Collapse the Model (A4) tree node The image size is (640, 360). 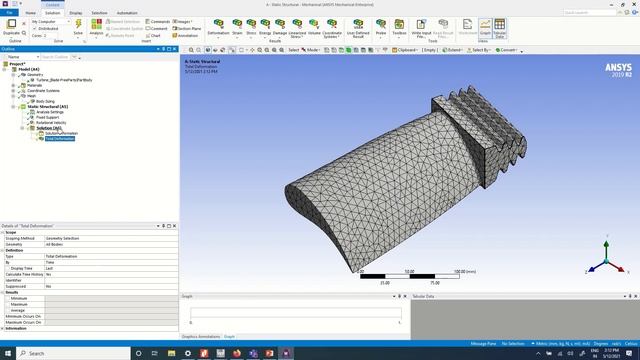(x=5, y=69)
